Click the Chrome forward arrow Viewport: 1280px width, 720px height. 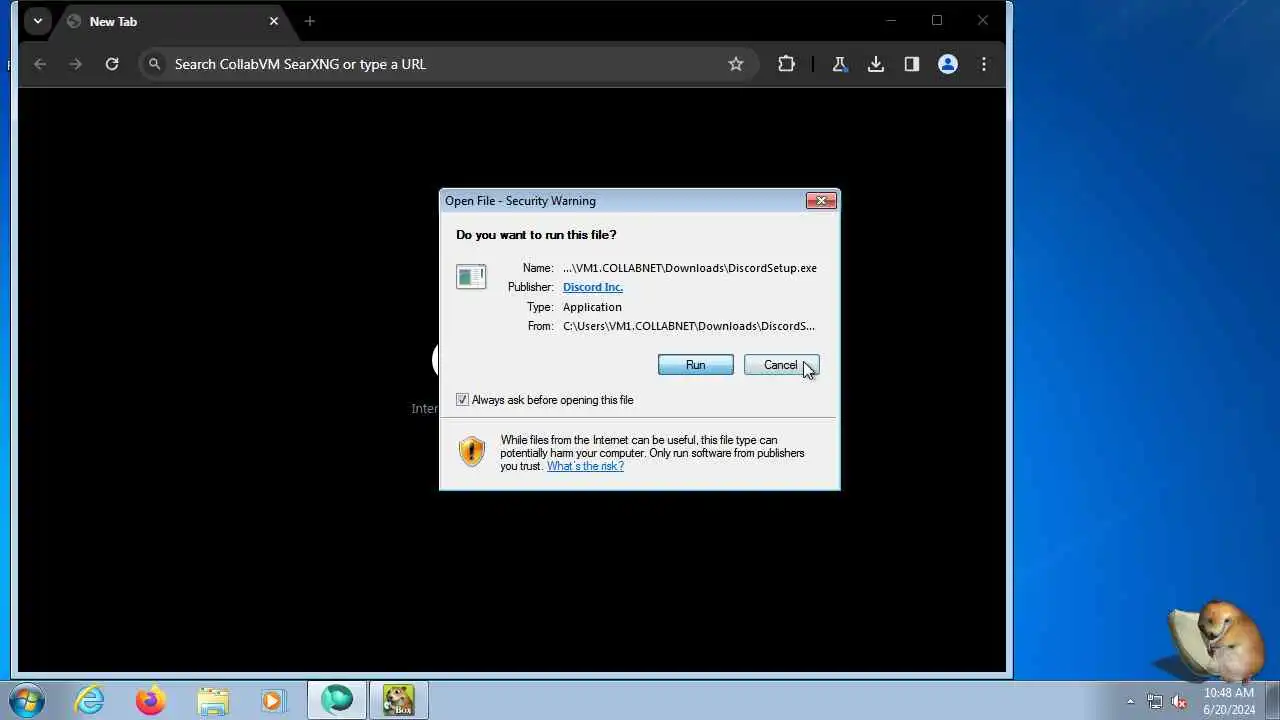click(75, 64)
